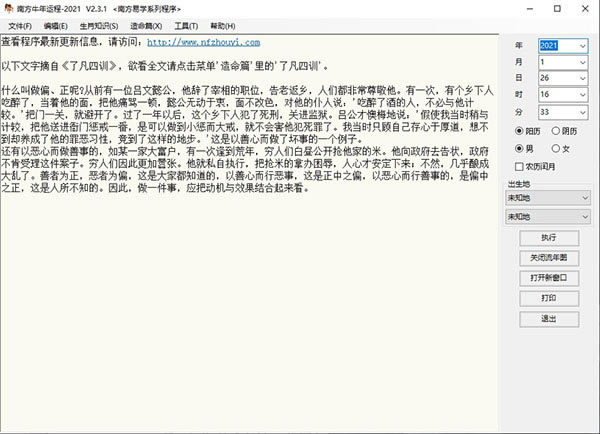Expand the 月 month dropdown
This screenshot has height=434, width=600.
[582, 62]
